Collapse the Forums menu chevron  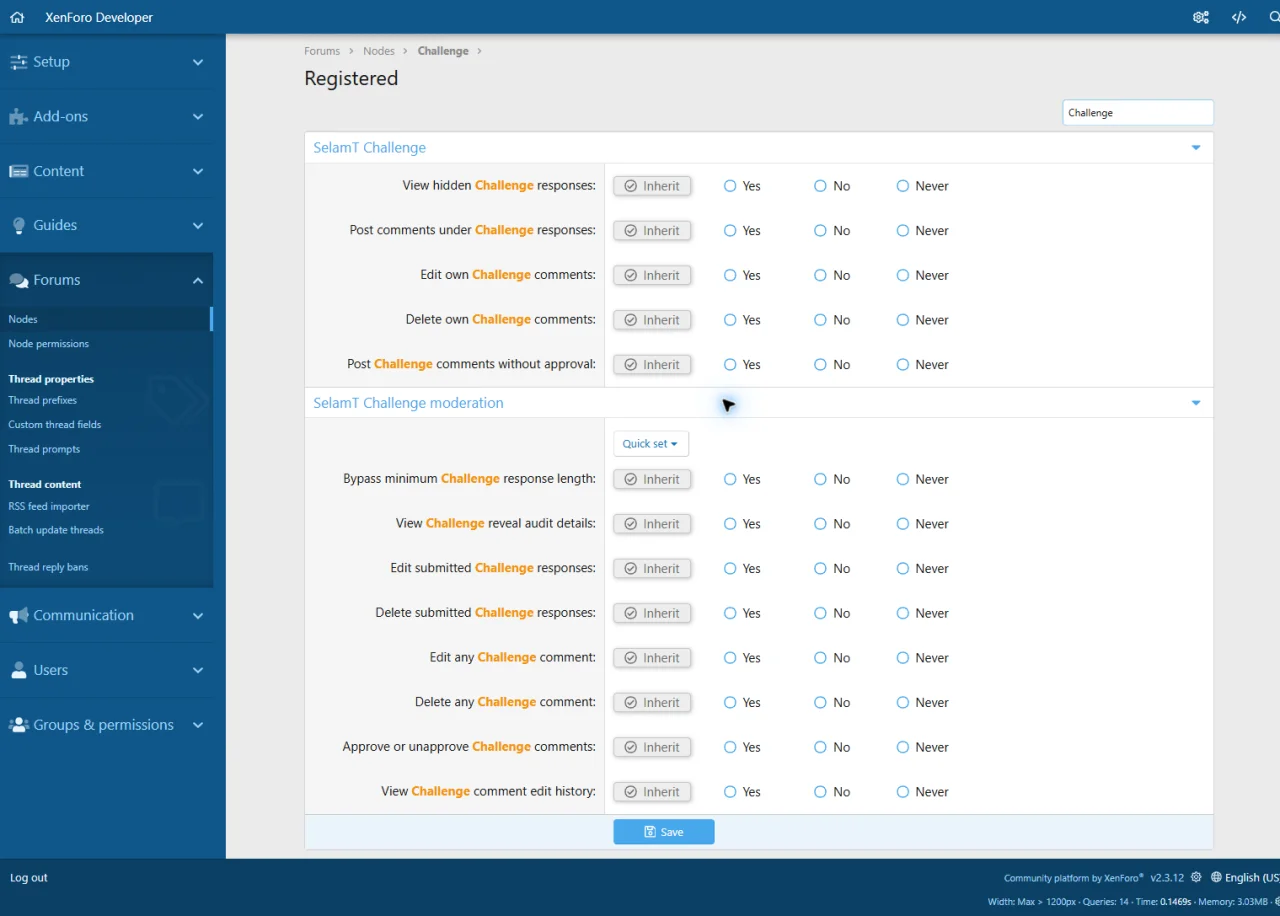pos(198,281)
